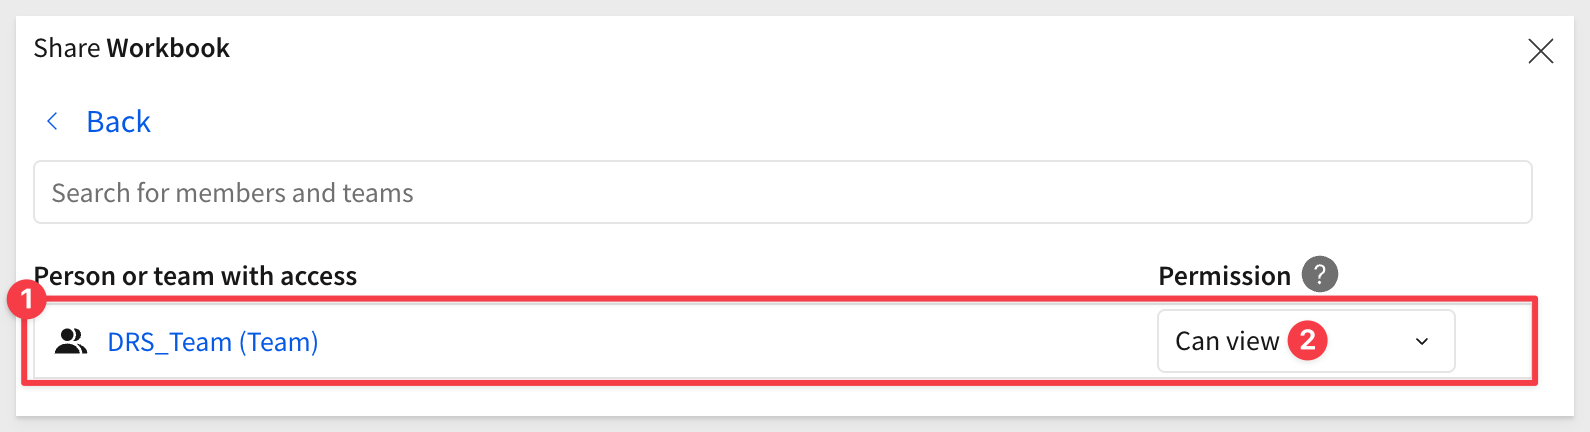Click empty space right of Can view dropdown
The image size is (1590, 432).
click(x=1492, y=341)
